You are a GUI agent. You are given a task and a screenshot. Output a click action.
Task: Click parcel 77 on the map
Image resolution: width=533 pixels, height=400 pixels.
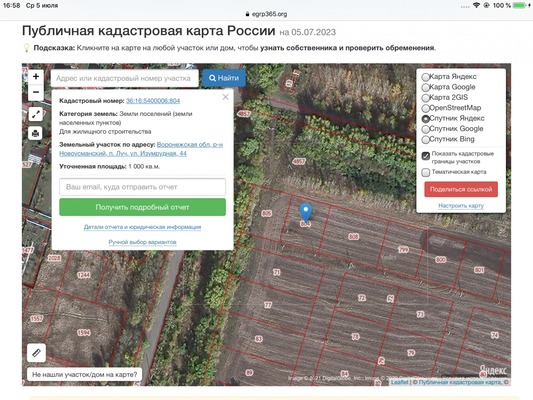tap(268, 305)
